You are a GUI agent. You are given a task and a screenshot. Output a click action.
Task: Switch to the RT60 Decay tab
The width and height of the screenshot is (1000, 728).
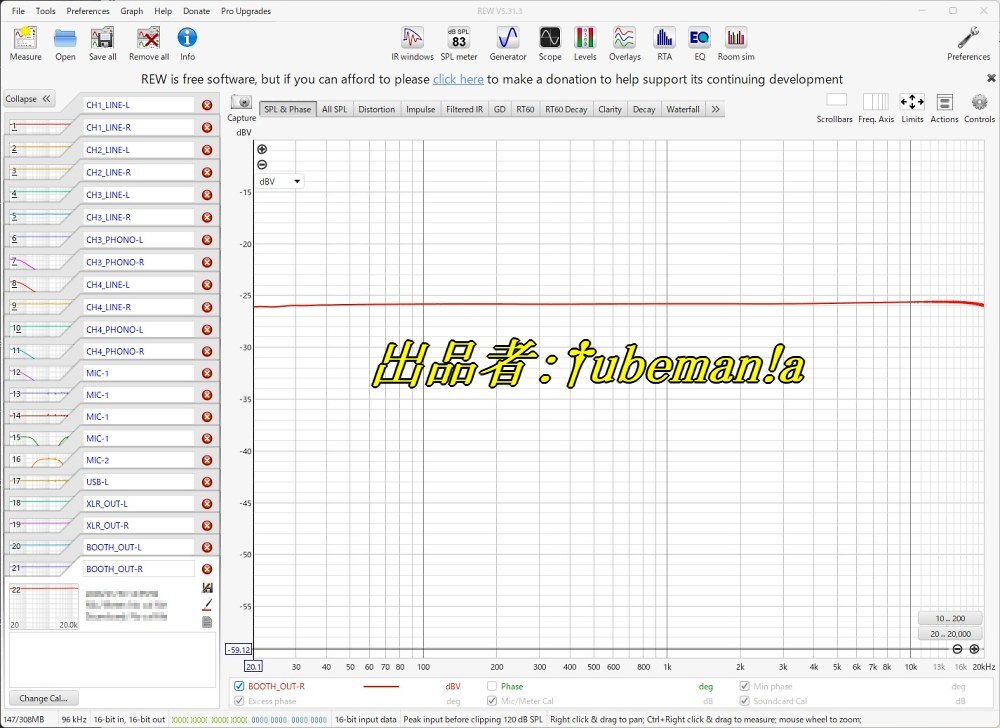[566, 109]
